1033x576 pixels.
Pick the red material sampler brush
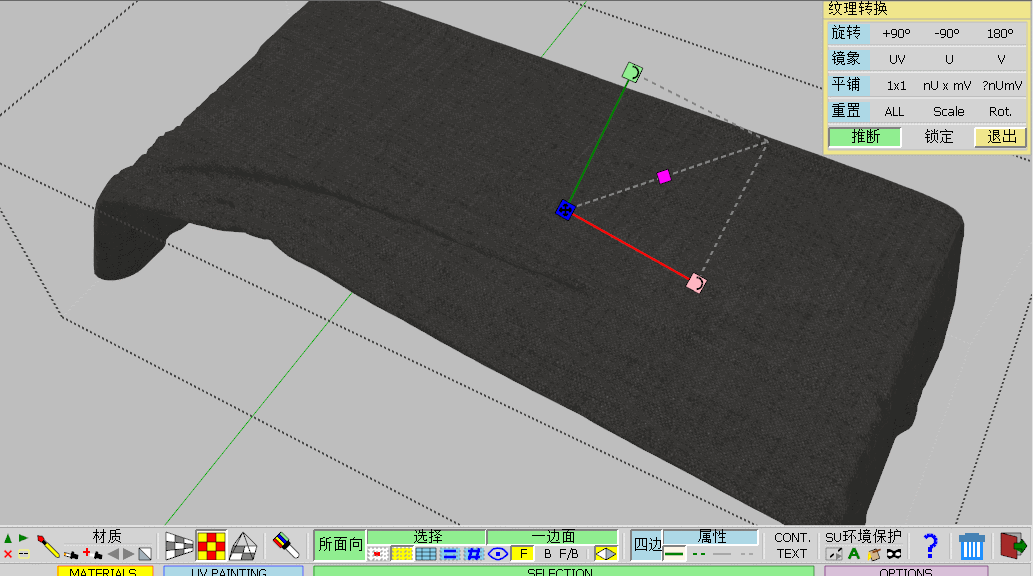coord(47,545)
